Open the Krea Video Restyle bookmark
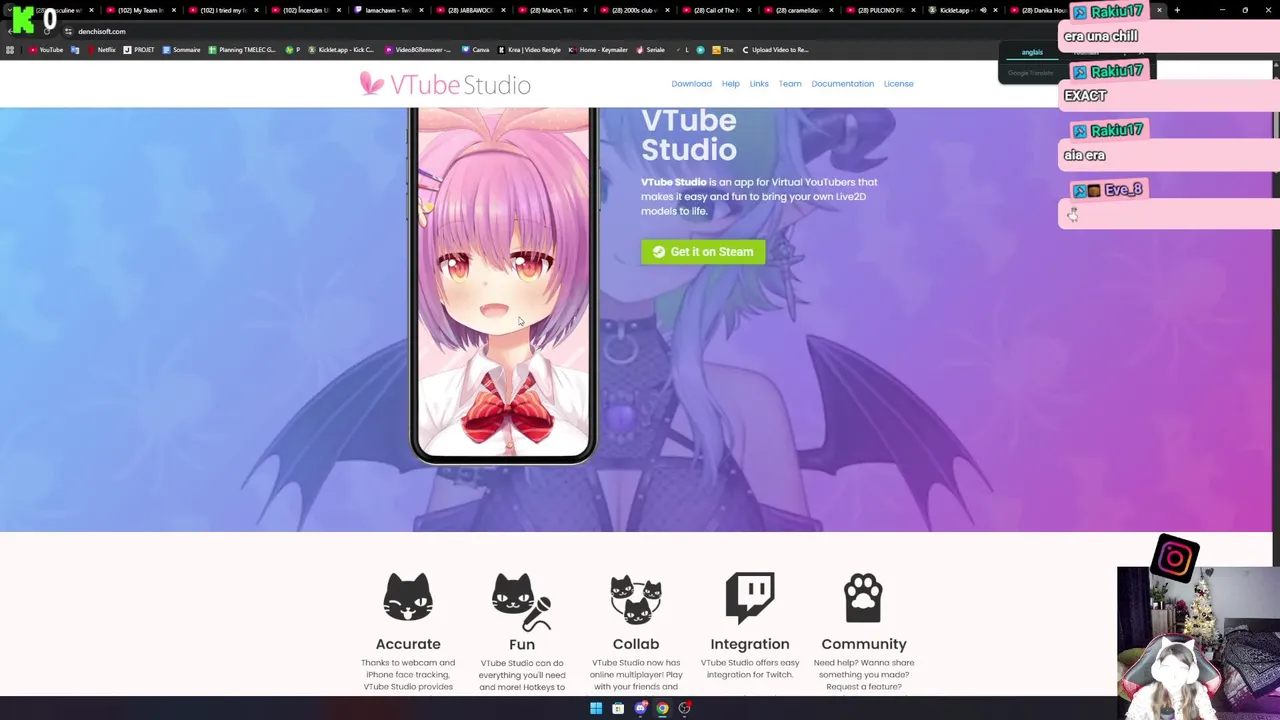 [x=530, y=50]
